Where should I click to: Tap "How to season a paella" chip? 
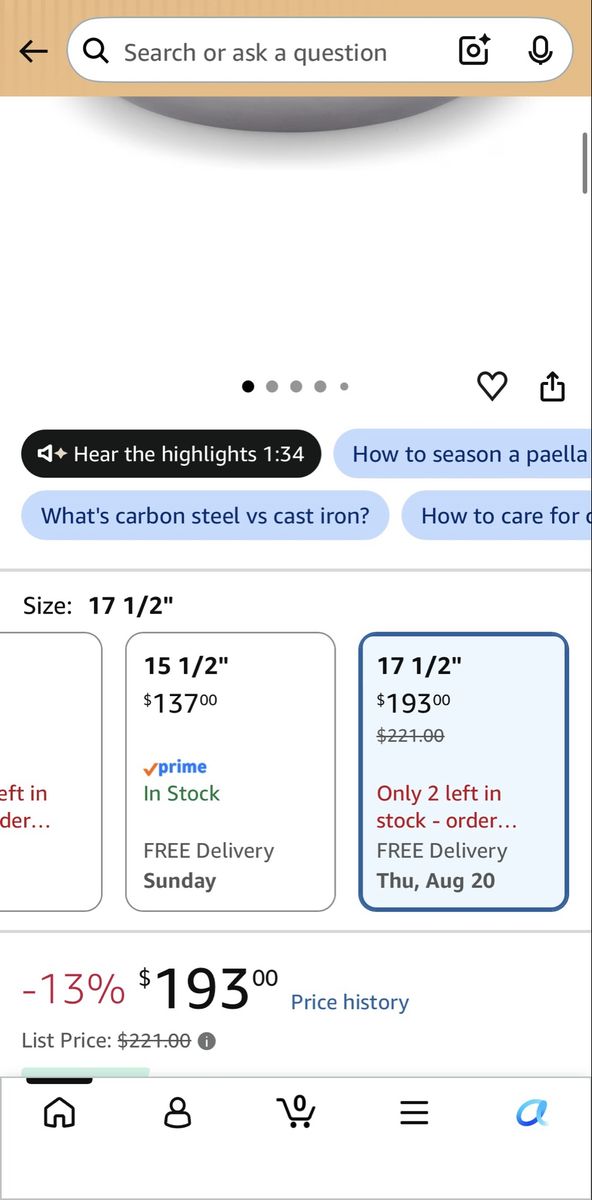463,454
